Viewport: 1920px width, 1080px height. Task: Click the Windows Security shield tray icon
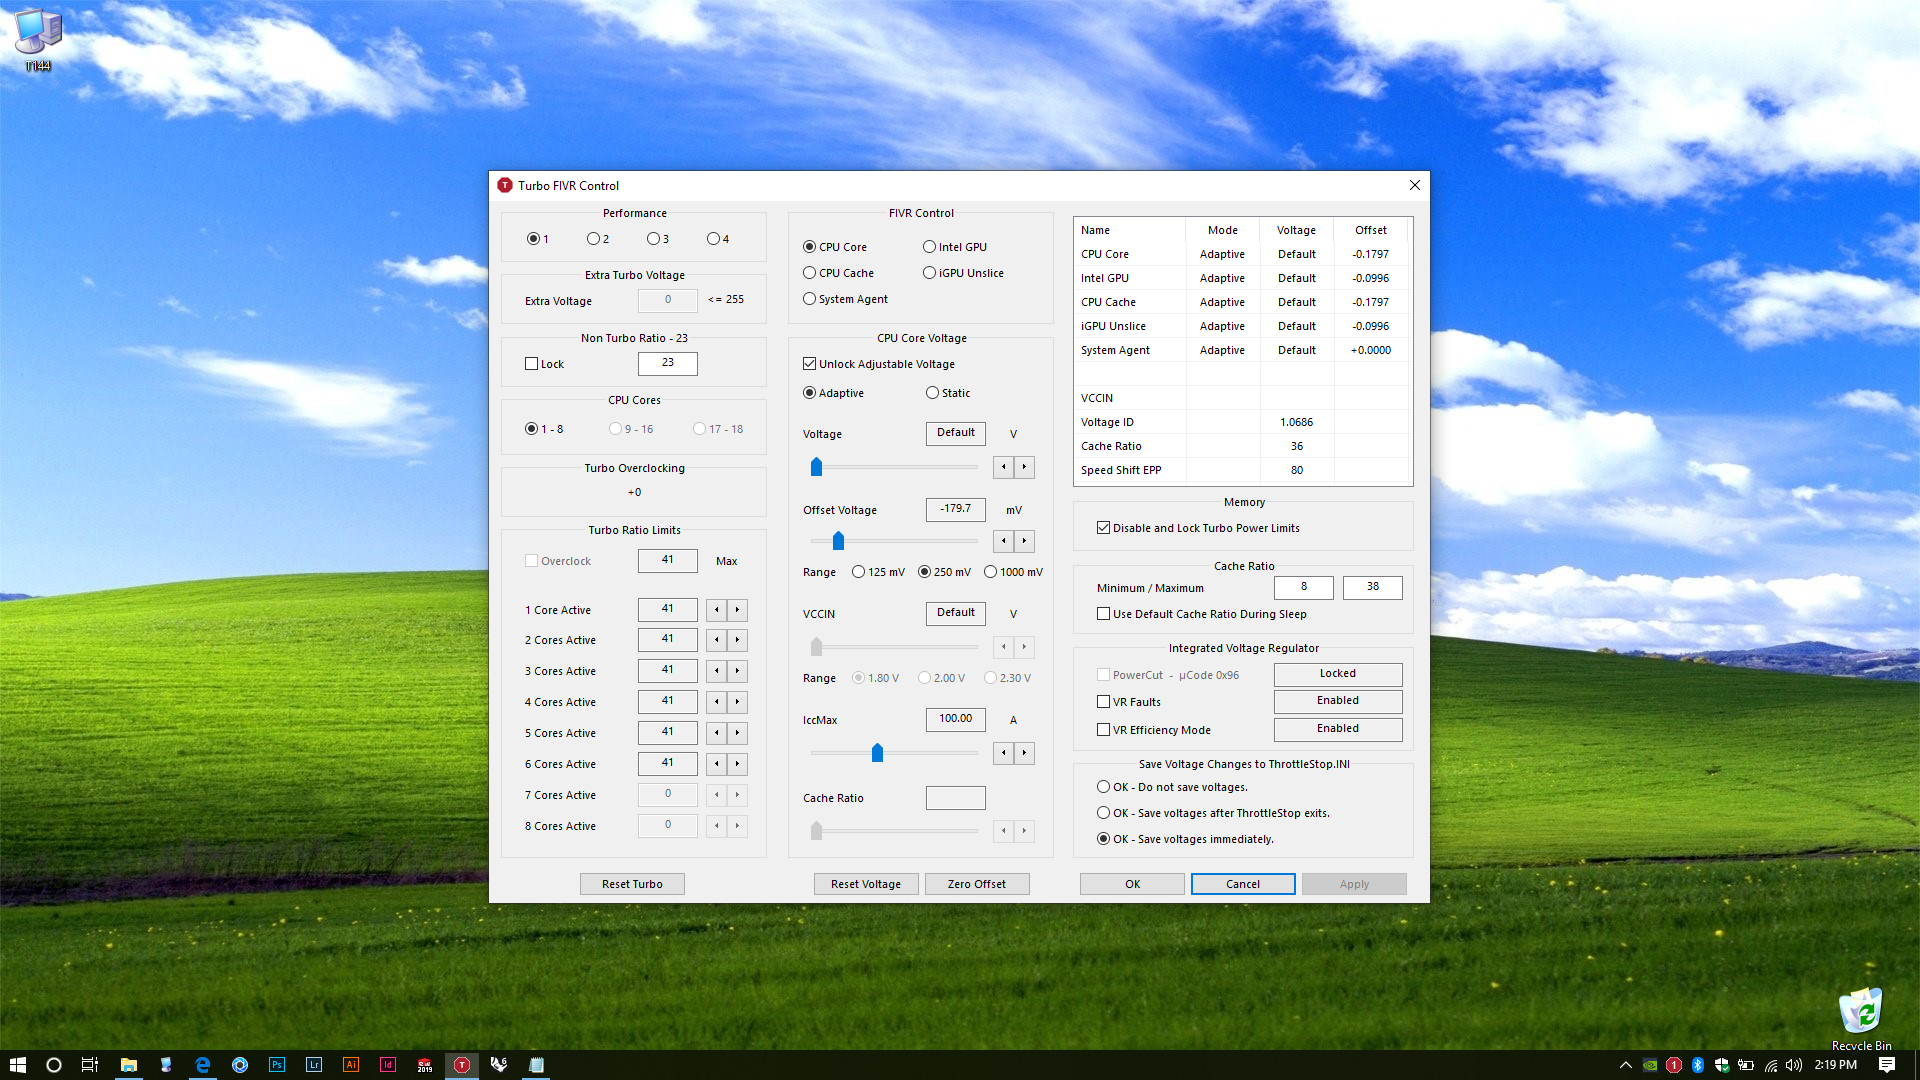coord(1721,1065)
